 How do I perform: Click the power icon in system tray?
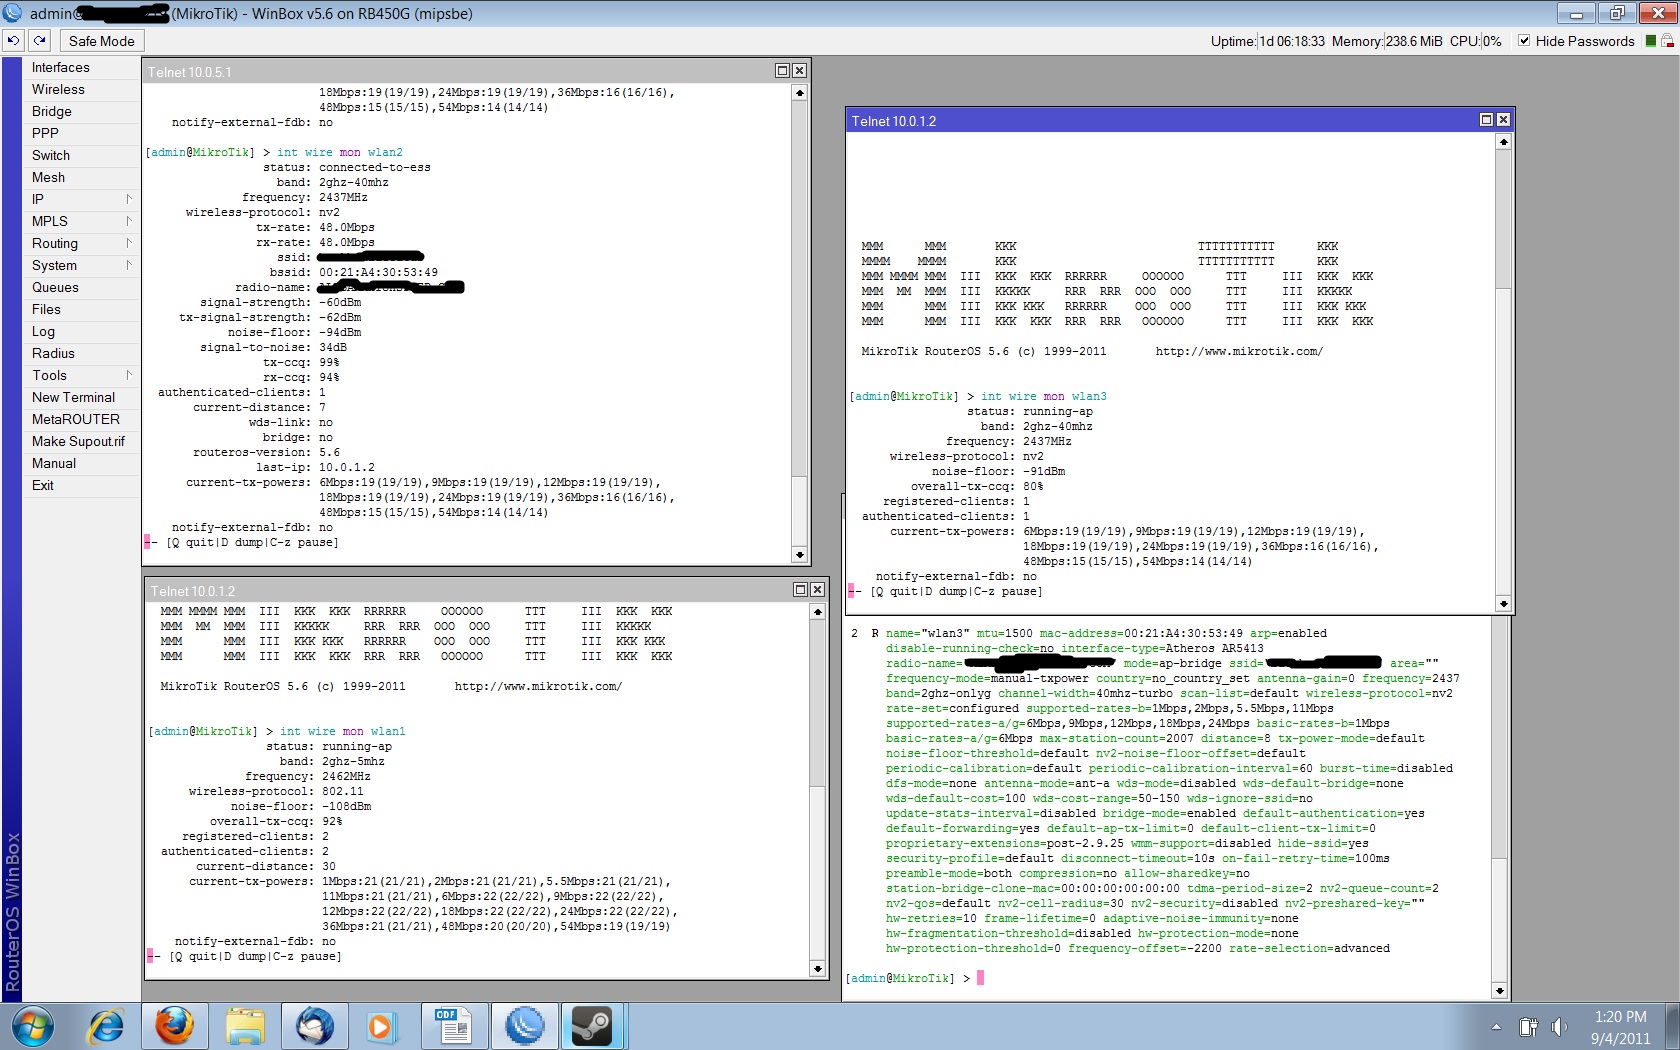pos(1528,1027)
